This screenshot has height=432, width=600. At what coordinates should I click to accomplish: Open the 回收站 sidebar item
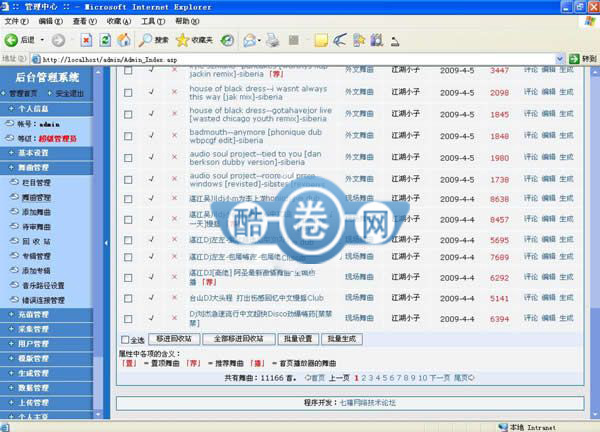[x=36, y=241]
